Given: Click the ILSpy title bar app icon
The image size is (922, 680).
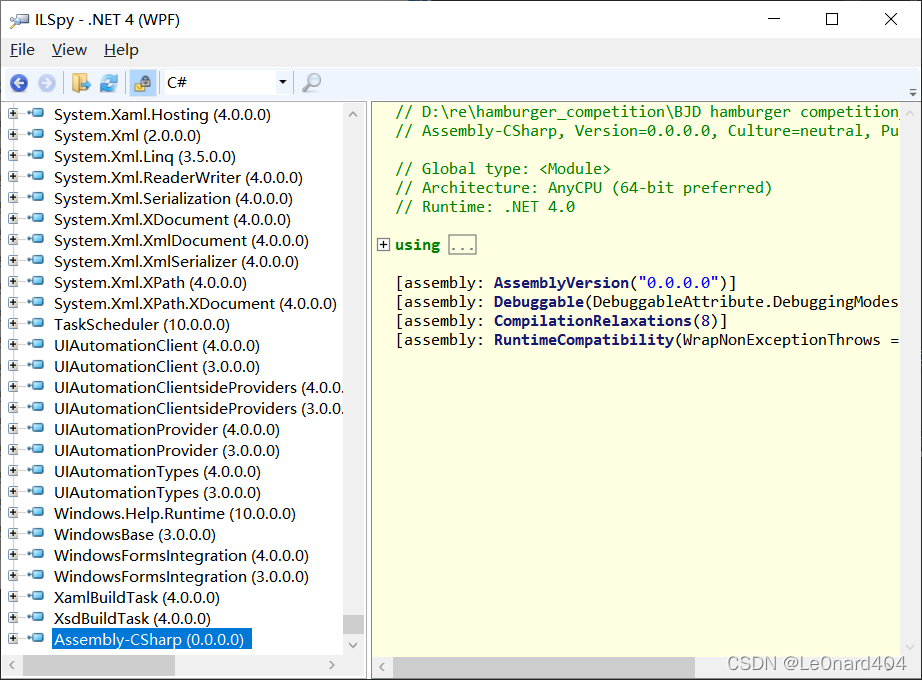Looking at the screenshot, I should pyautogui.click(x=19, y=21).
